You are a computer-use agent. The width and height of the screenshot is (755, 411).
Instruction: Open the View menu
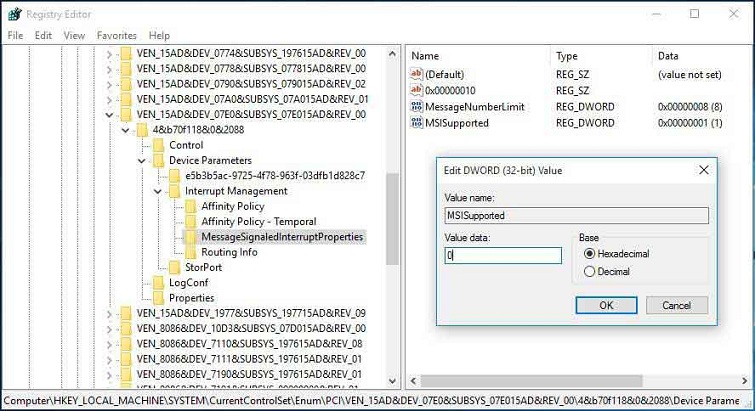[x=74, y=36]
